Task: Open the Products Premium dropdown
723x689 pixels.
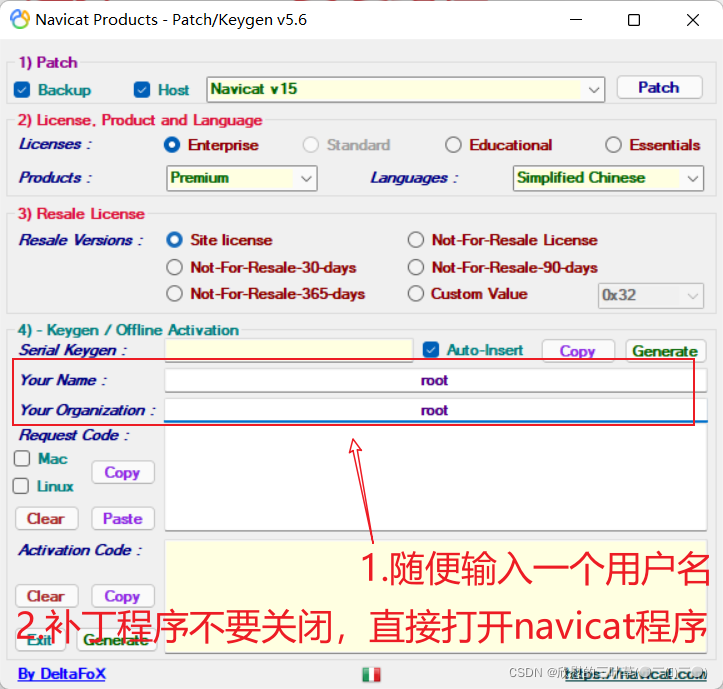Action: point(242,178)
